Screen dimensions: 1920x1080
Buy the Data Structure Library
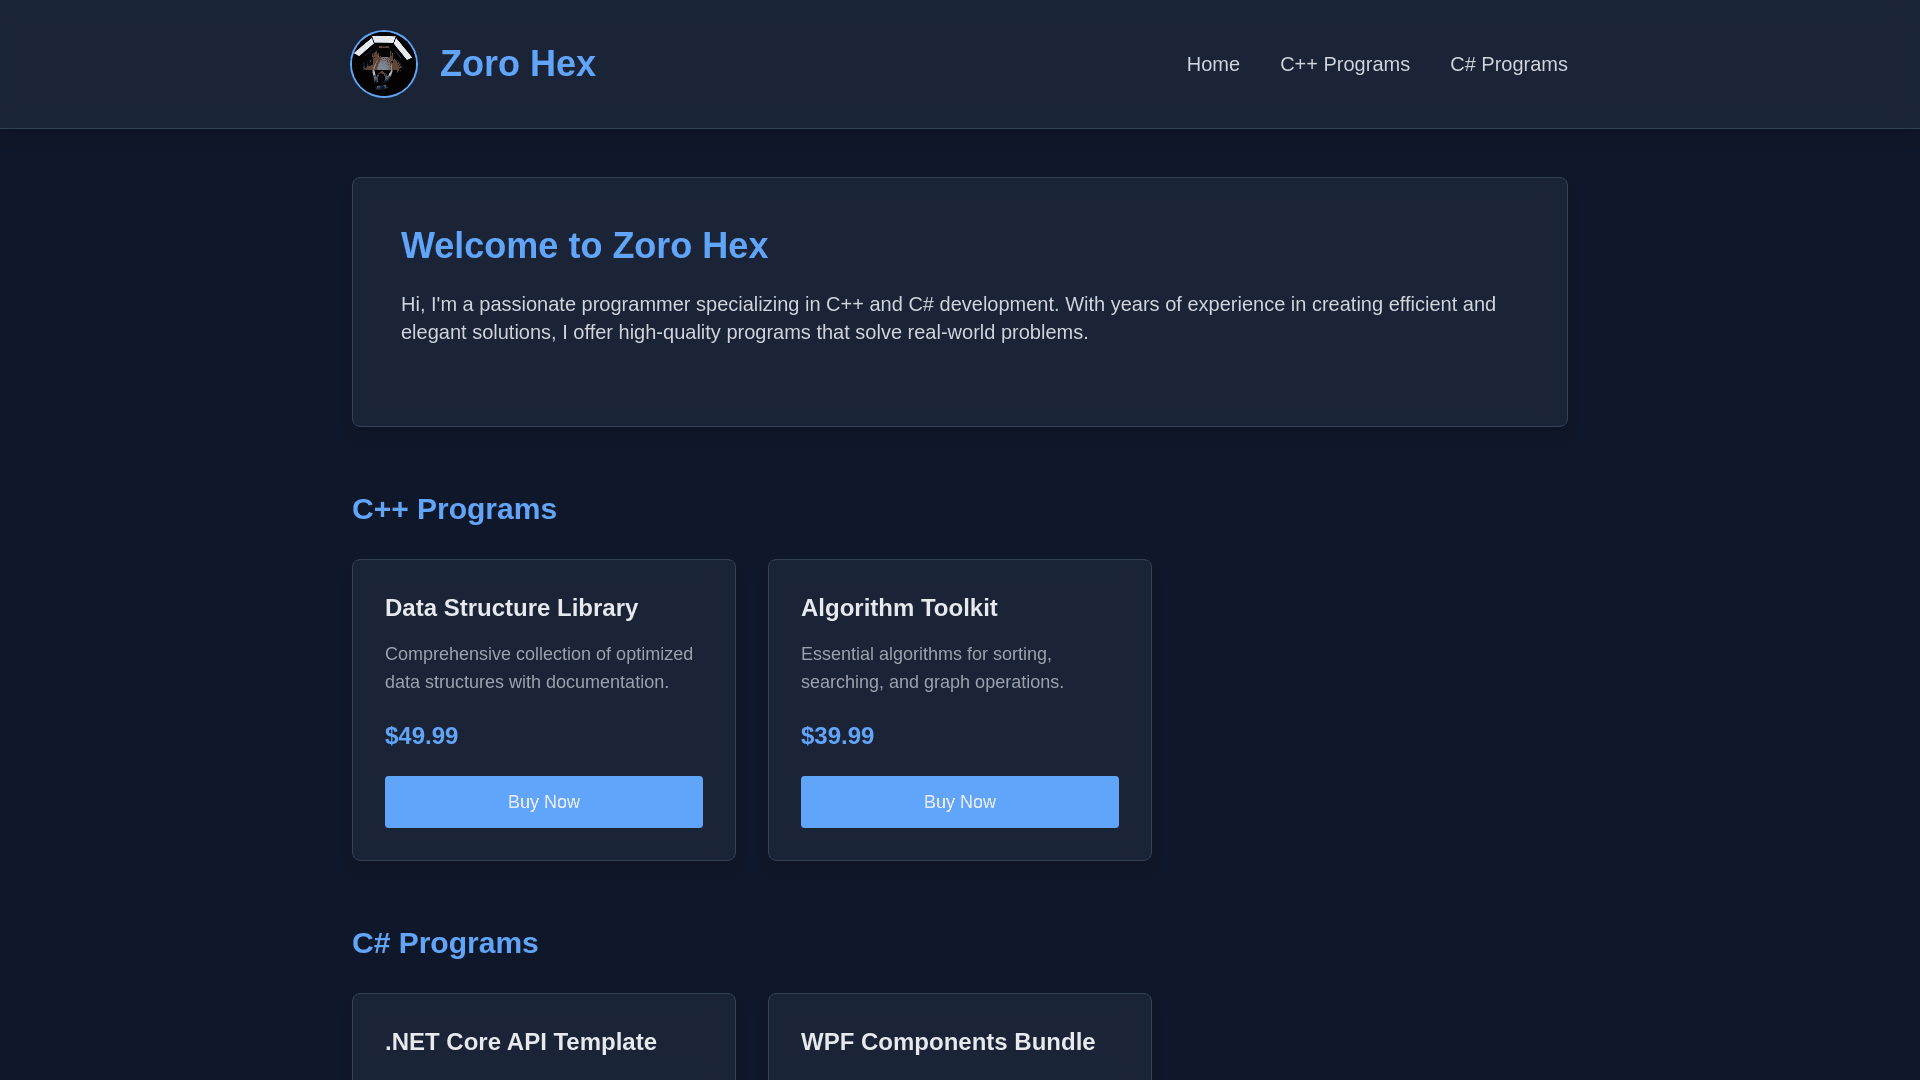coord(543,802)
